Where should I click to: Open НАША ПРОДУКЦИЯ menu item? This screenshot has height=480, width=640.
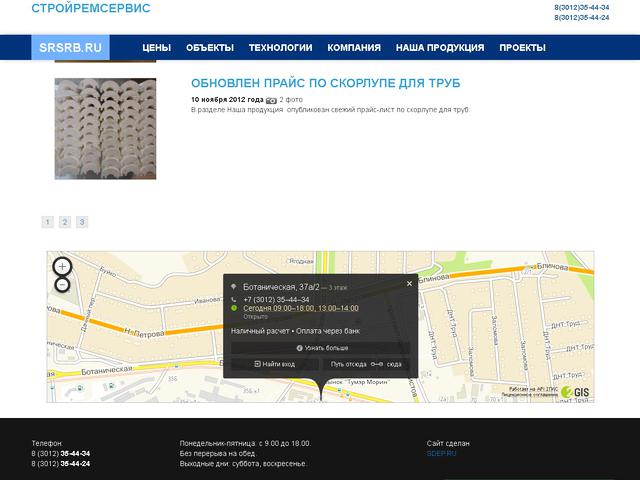(440, 48)
